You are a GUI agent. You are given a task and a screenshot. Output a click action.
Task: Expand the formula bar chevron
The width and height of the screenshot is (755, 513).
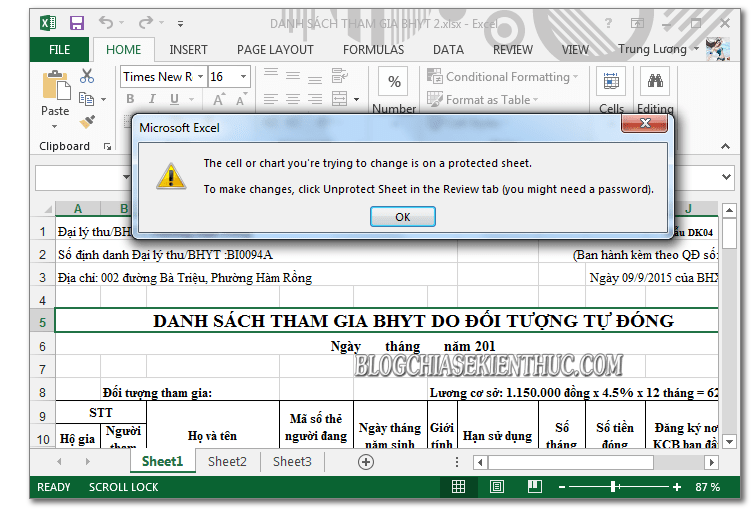726,177
